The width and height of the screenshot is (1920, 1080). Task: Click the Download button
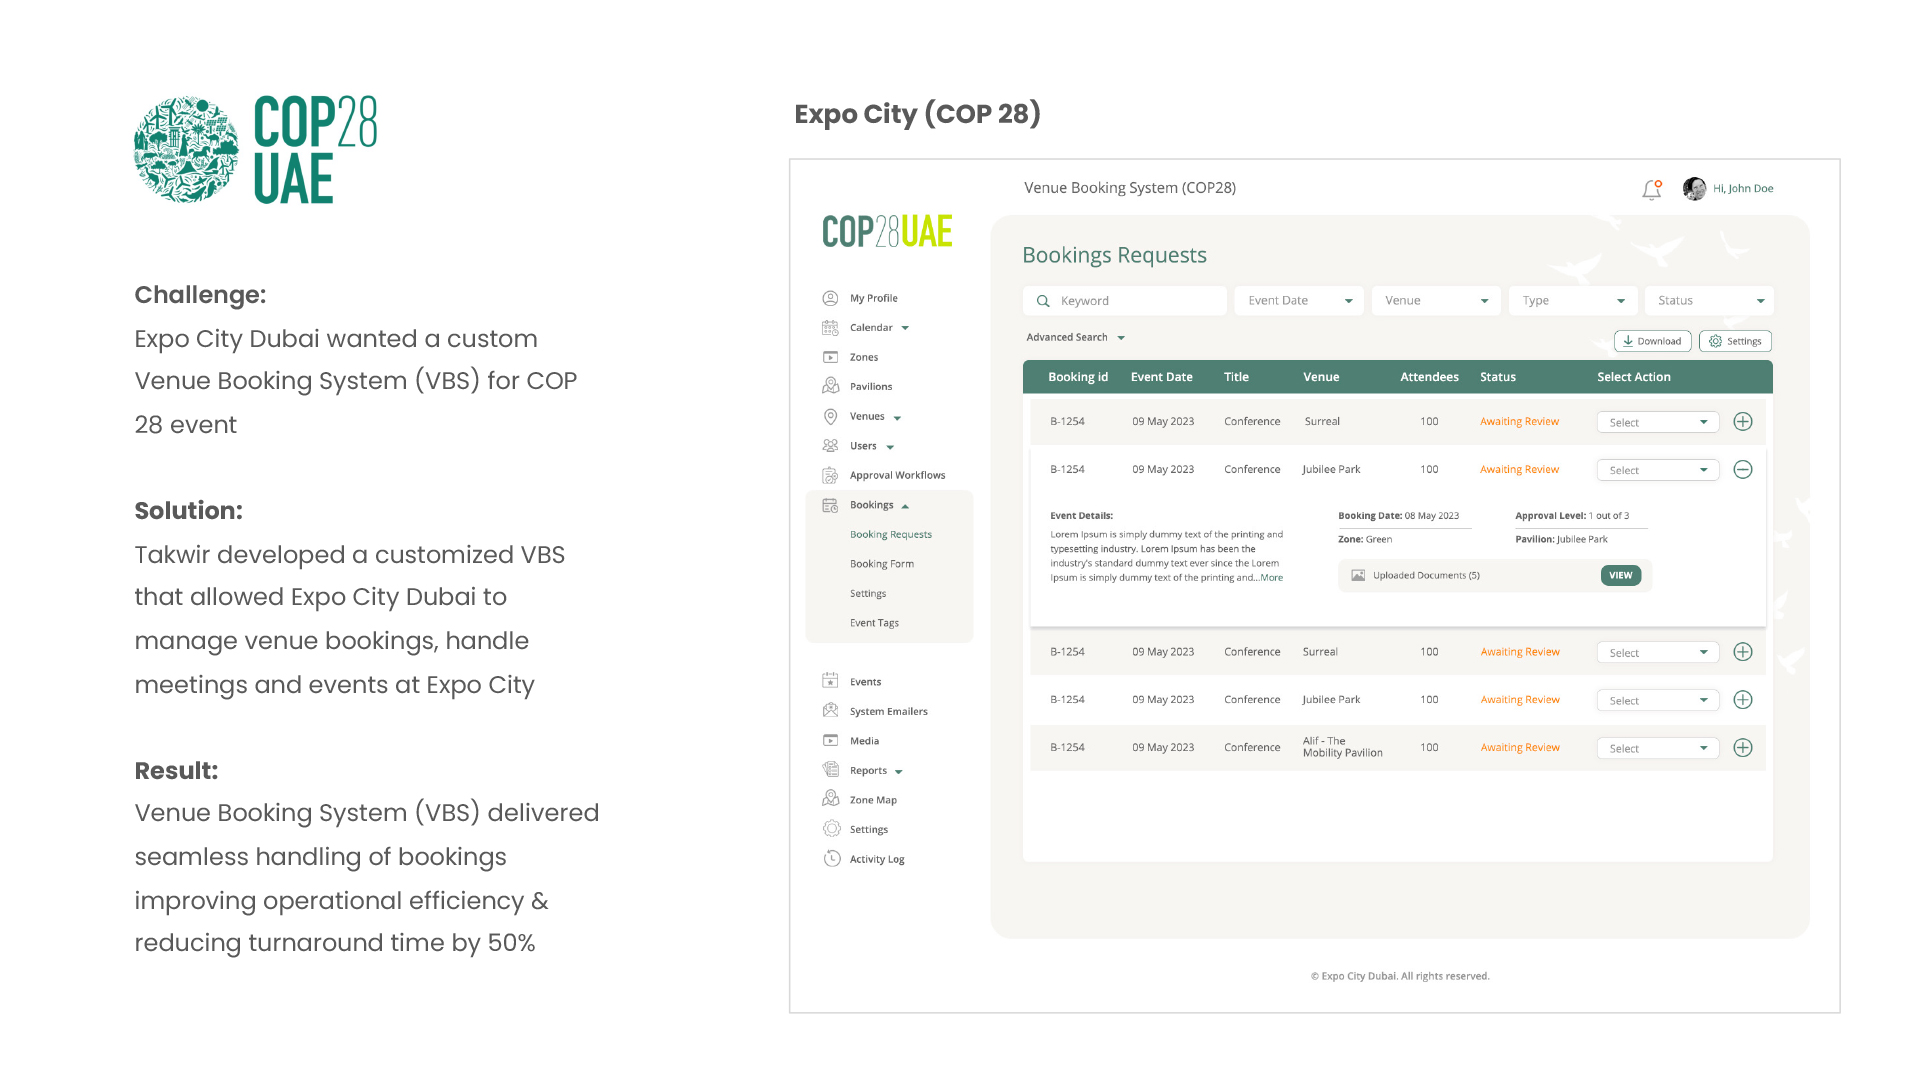[1653, 341]
